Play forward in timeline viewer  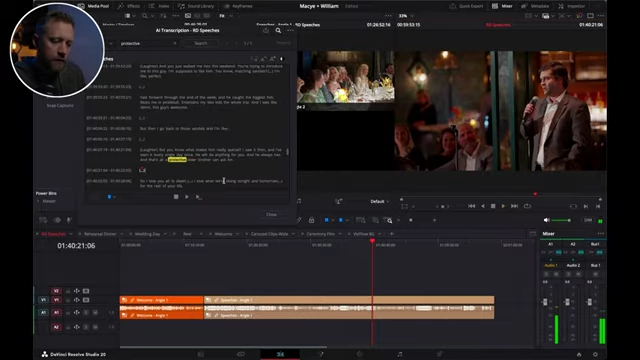tap(503, 206)
